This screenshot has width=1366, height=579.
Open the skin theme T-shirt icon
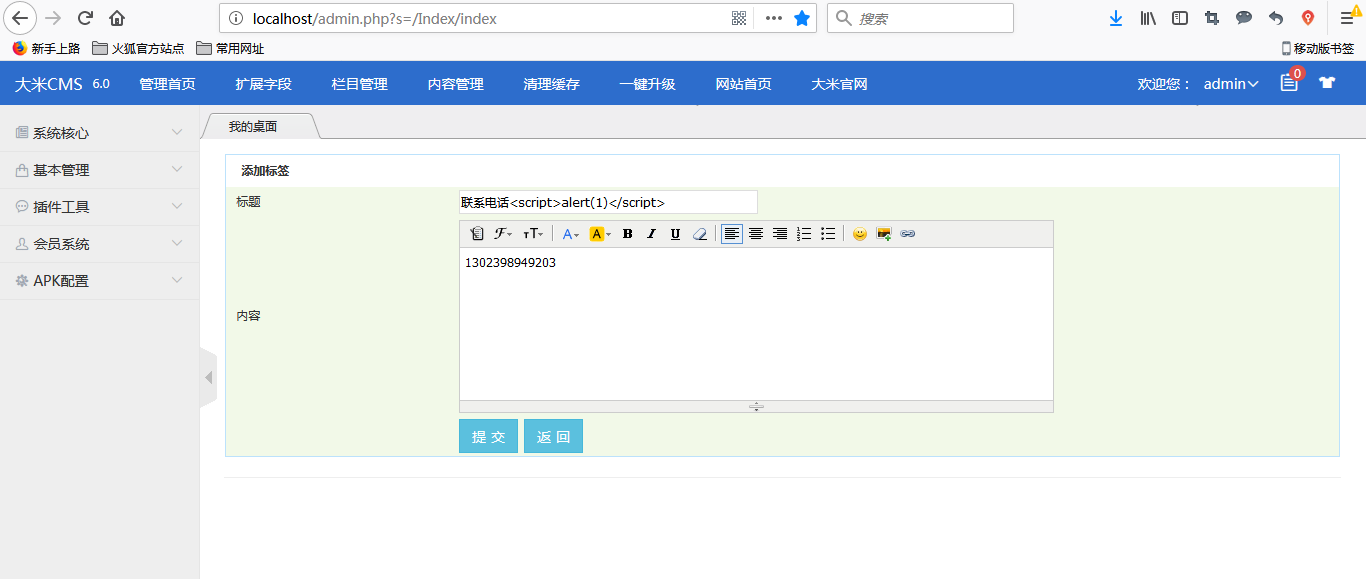coord(1327,83)
